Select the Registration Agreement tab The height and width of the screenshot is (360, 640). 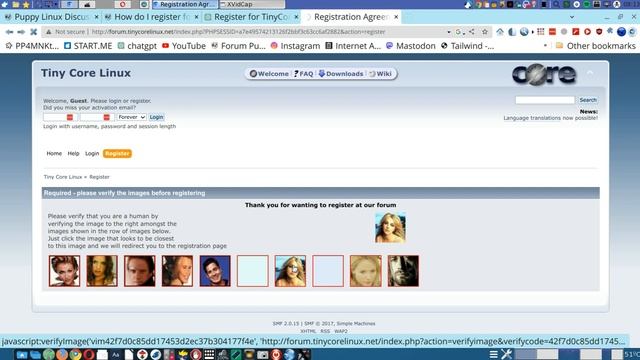[x=351, y=17]
